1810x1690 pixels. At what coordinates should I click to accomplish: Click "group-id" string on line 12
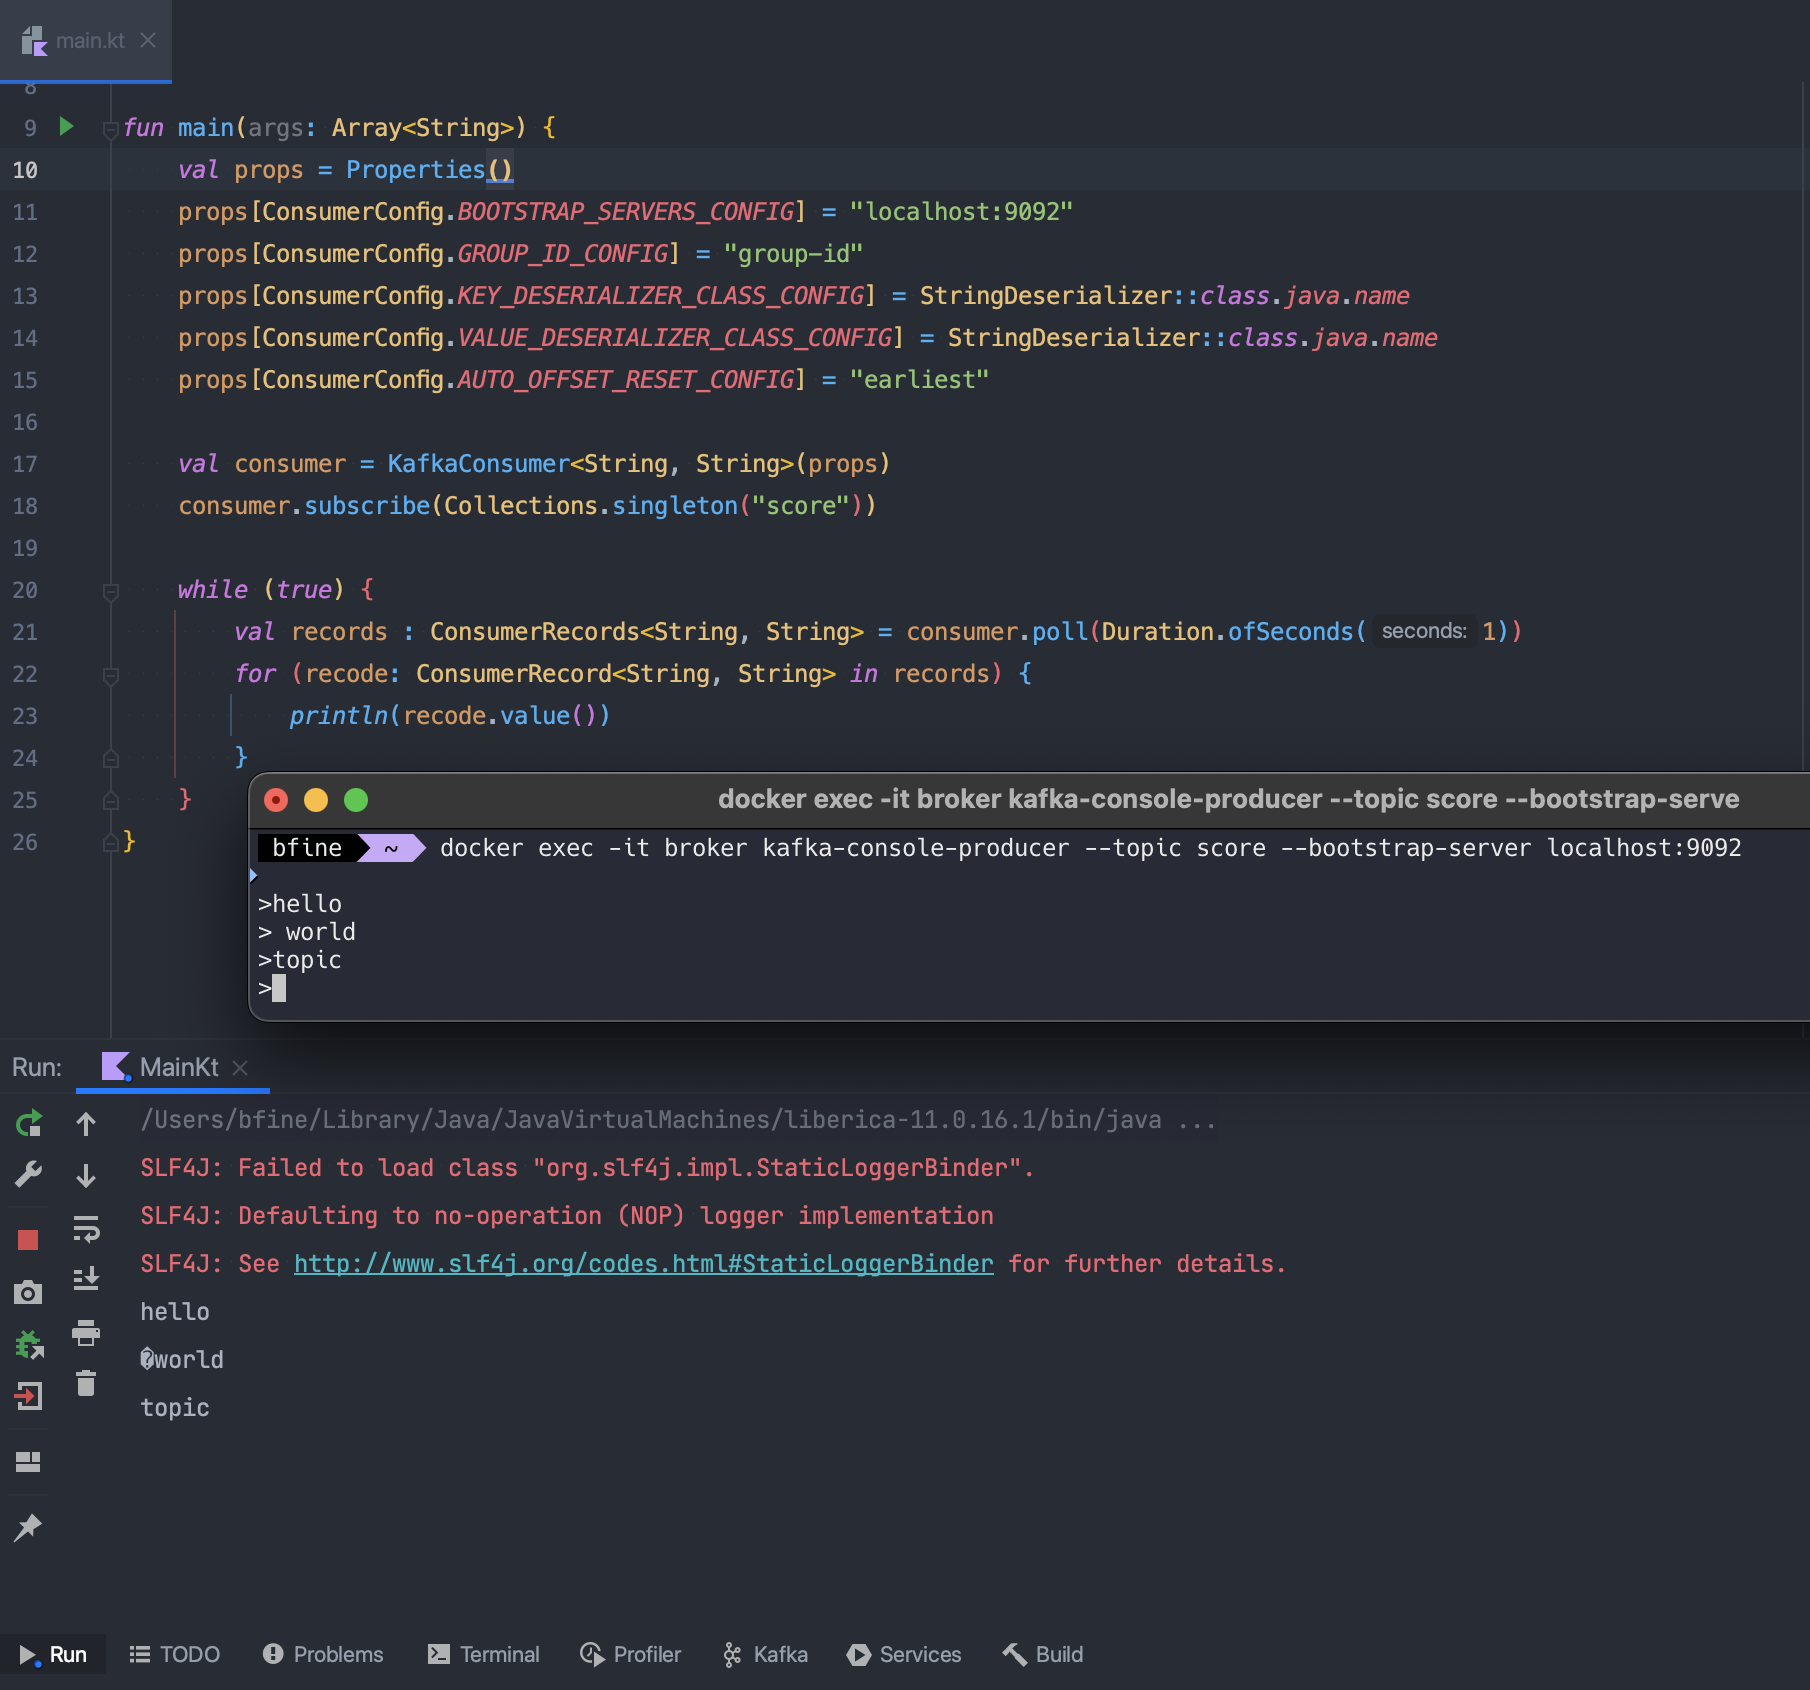[x=793, y=253]
